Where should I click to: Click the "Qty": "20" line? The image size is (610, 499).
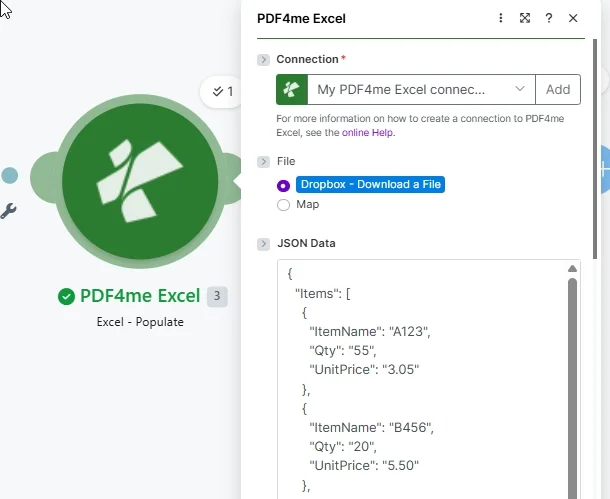coord(343,446)
